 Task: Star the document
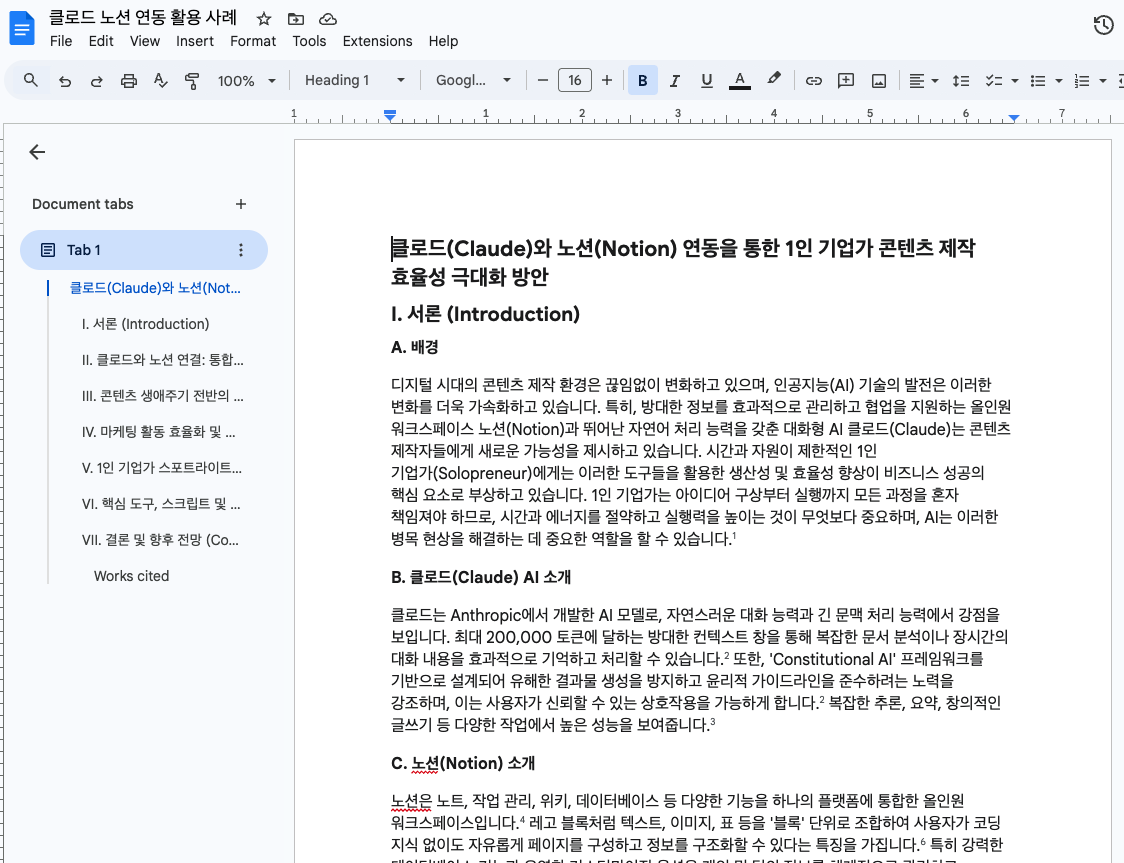pyautogui.click(x=263, y=18)
